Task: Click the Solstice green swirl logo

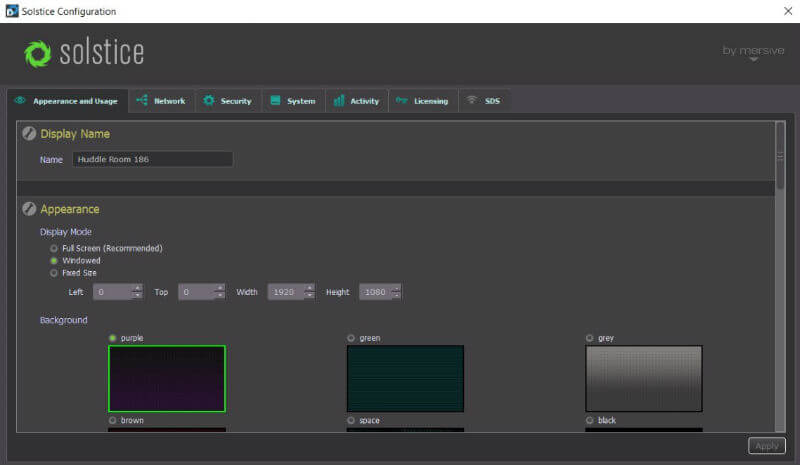Action: coord(38,54)
